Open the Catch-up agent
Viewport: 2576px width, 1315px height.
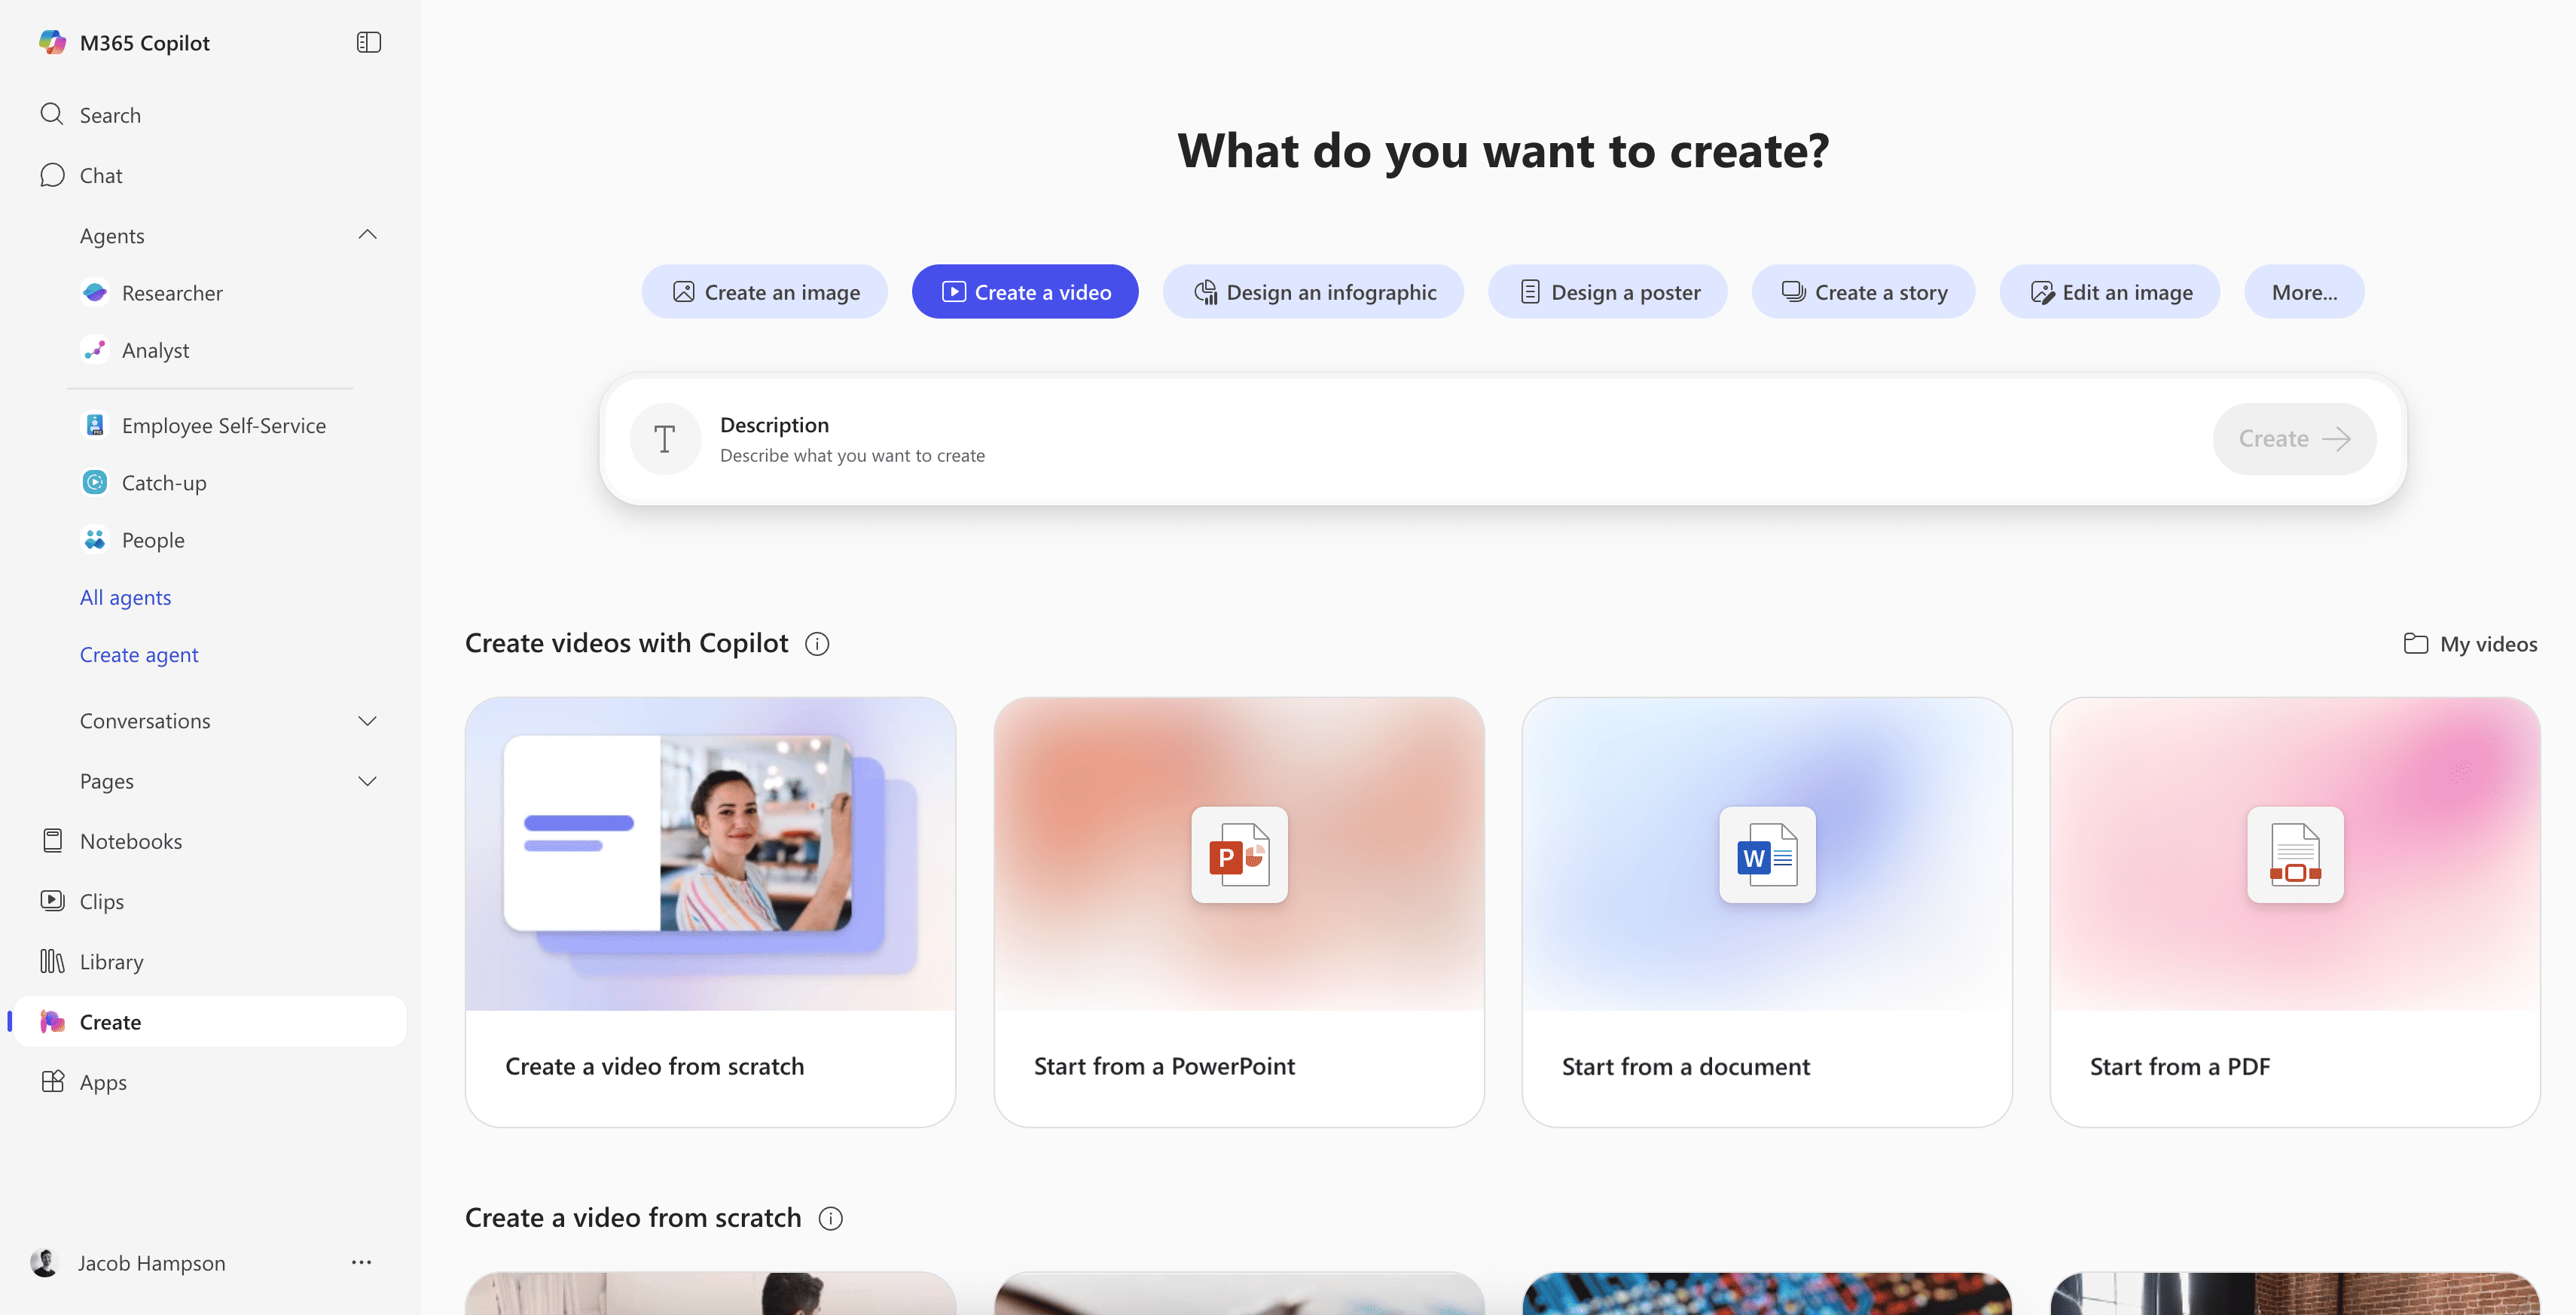point(163,483)
